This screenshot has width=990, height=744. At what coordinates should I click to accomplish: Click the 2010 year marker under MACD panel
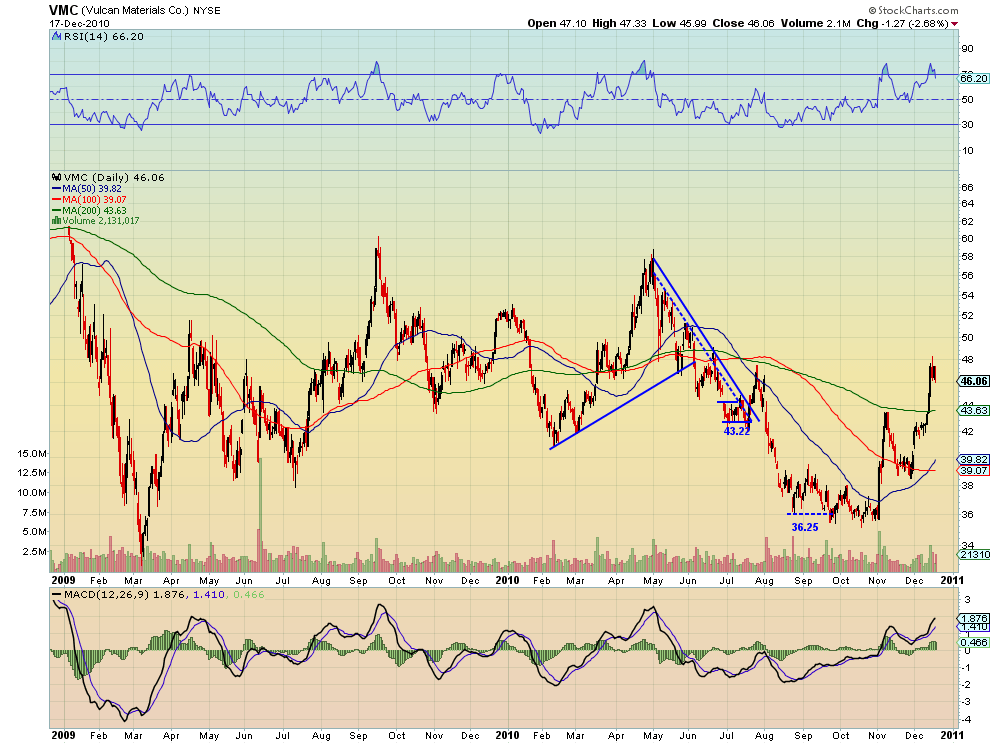508,735
